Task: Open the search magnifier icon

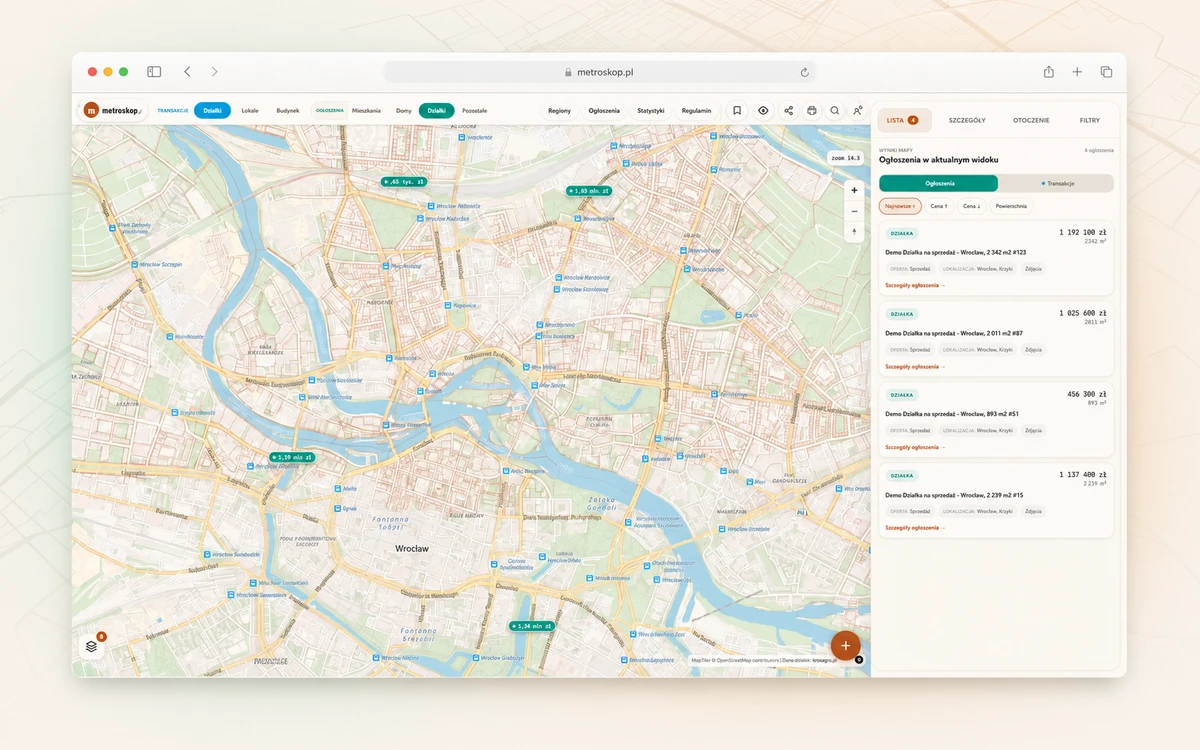Action: (x=835, y=111)
